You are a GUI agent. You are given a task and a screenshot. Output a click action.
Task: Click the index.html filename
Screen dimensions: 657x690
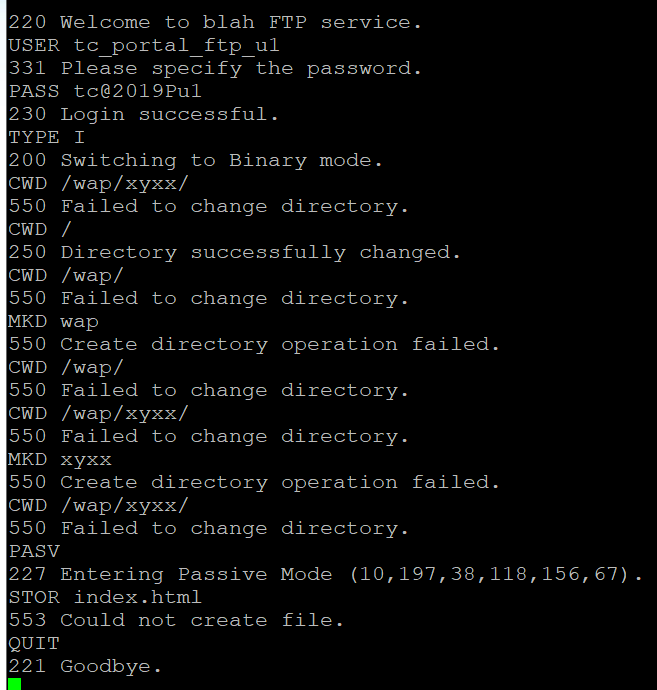[x=138, y=597]
